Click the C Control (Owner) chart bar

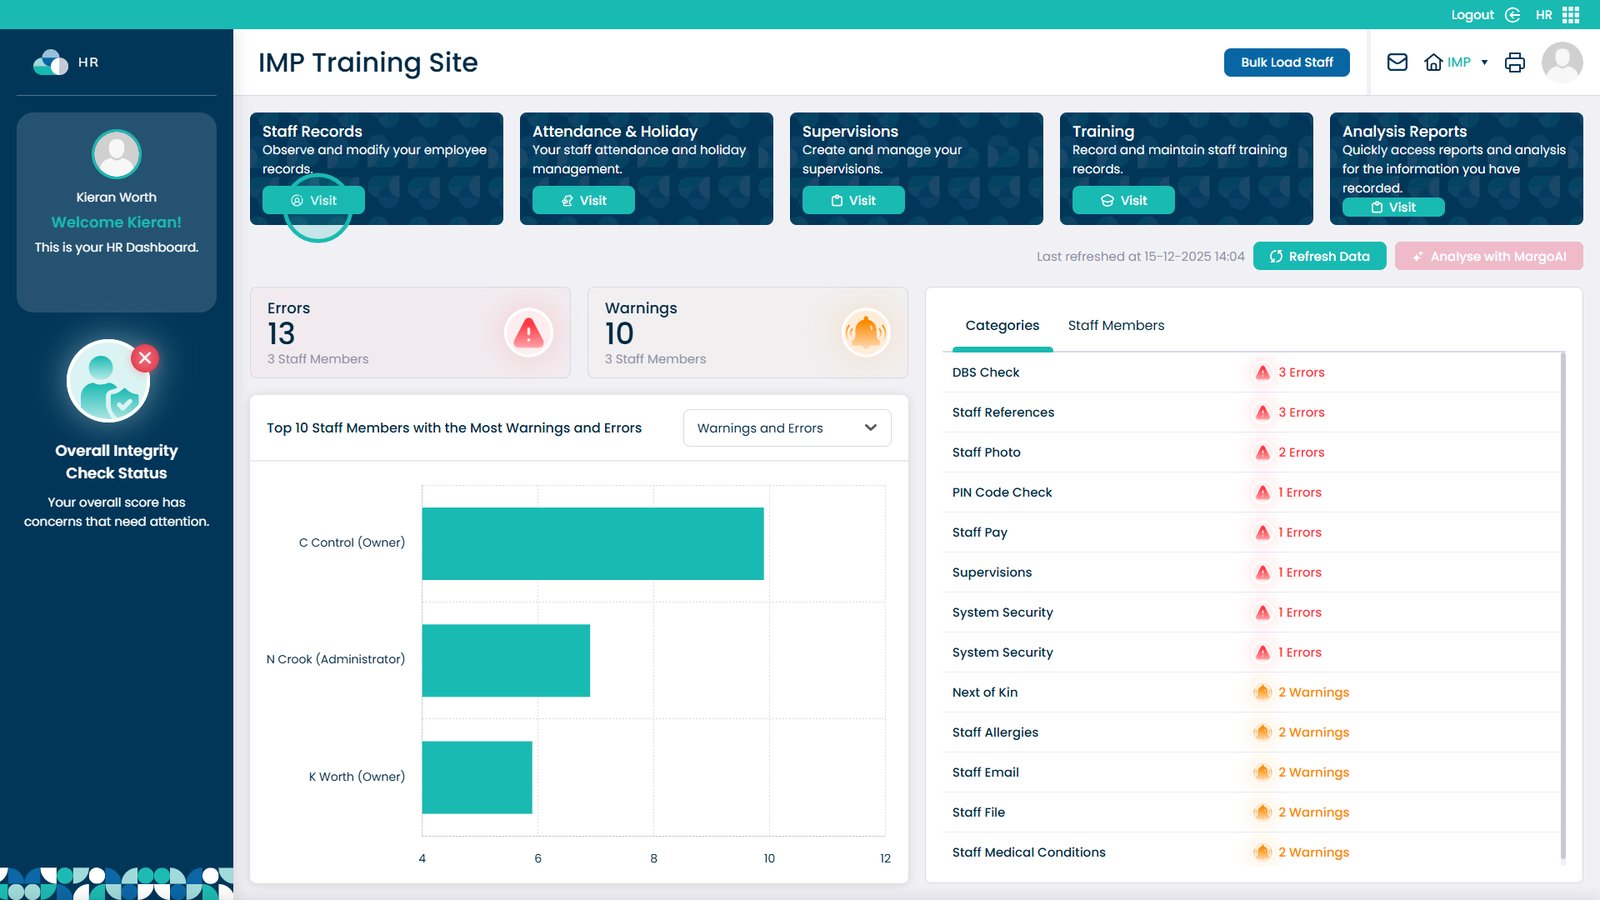(x=592, y=544)
